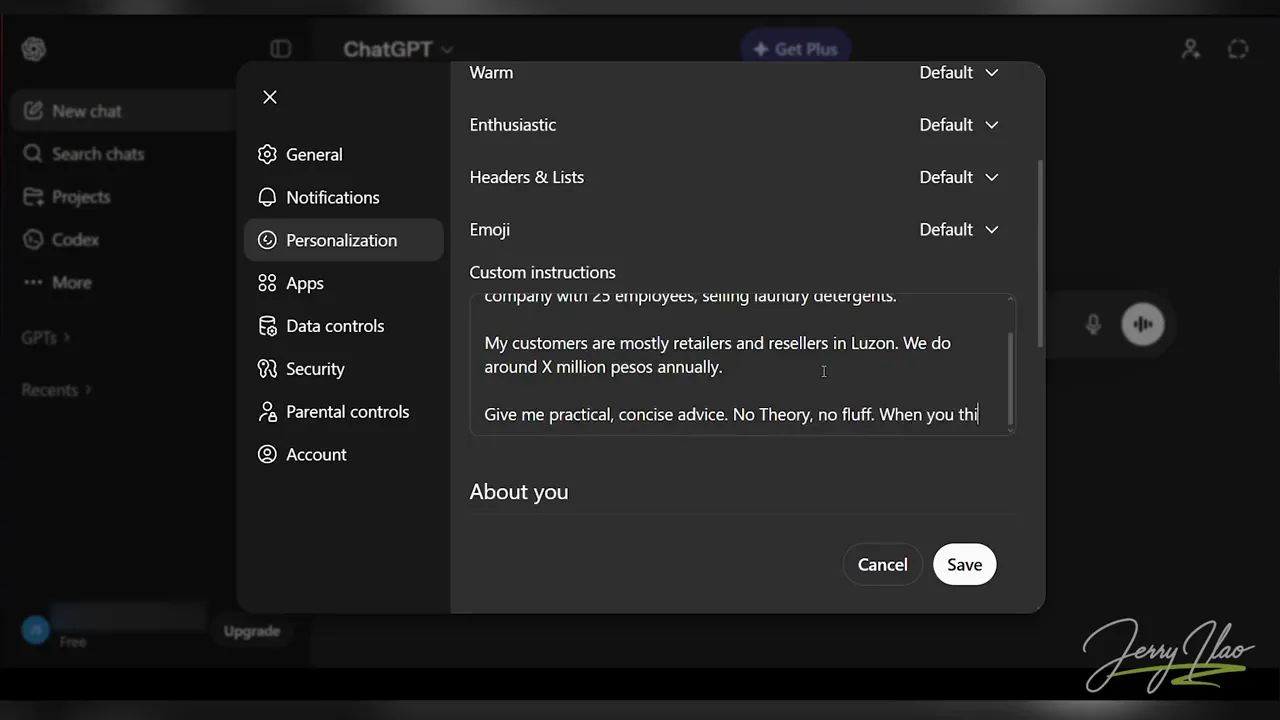Click the microphone dictation icon
This screenshot has width=1280, height=720.
coord(1093,324)
